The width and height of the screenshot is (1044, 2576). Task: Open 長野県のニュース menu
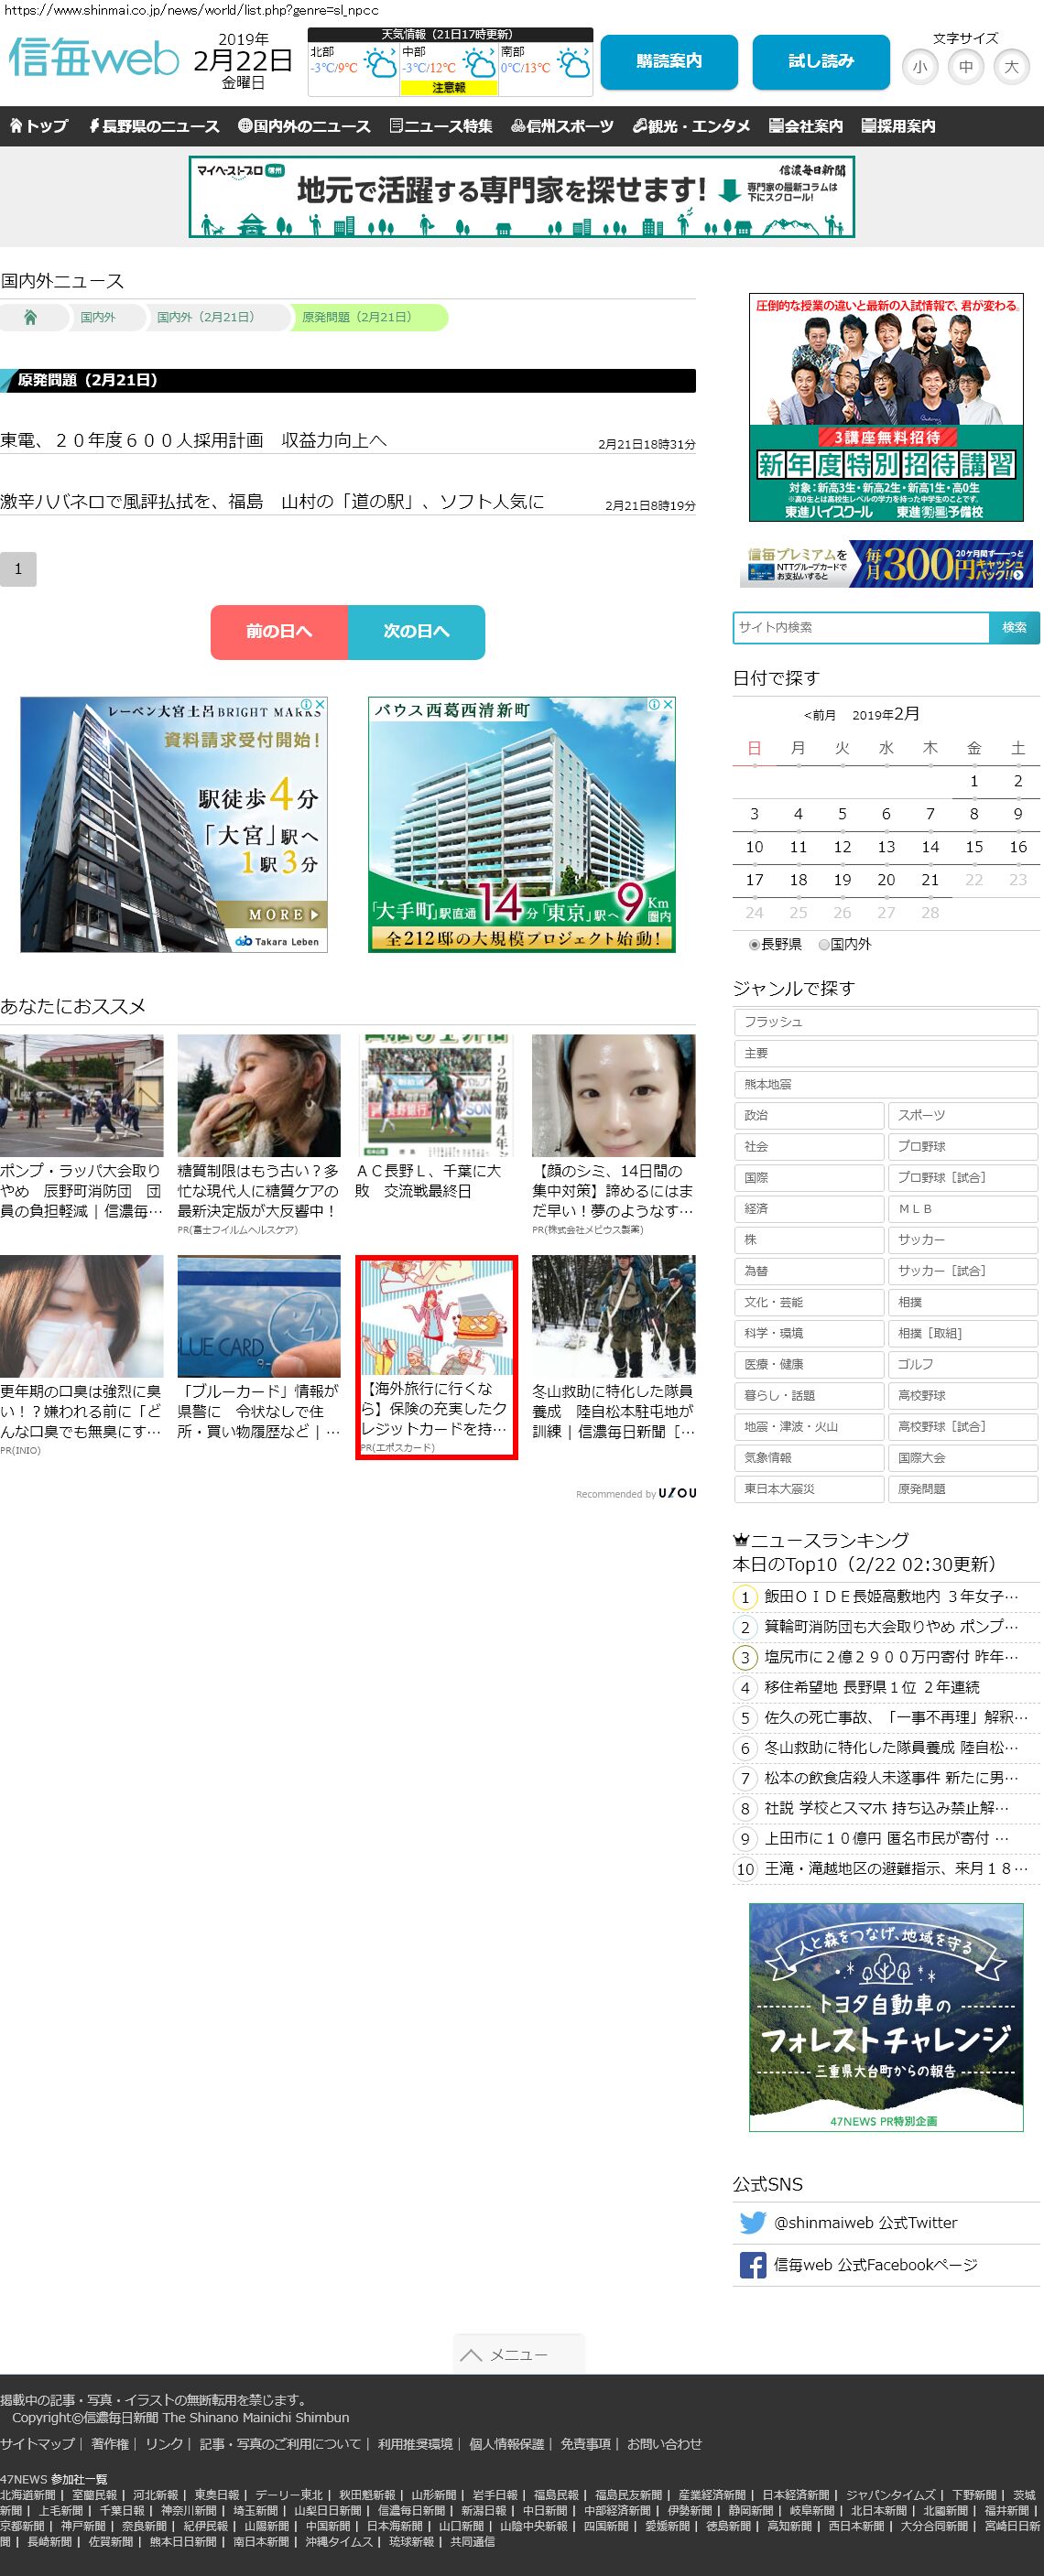pyautogui.click(x=154, y=126)
